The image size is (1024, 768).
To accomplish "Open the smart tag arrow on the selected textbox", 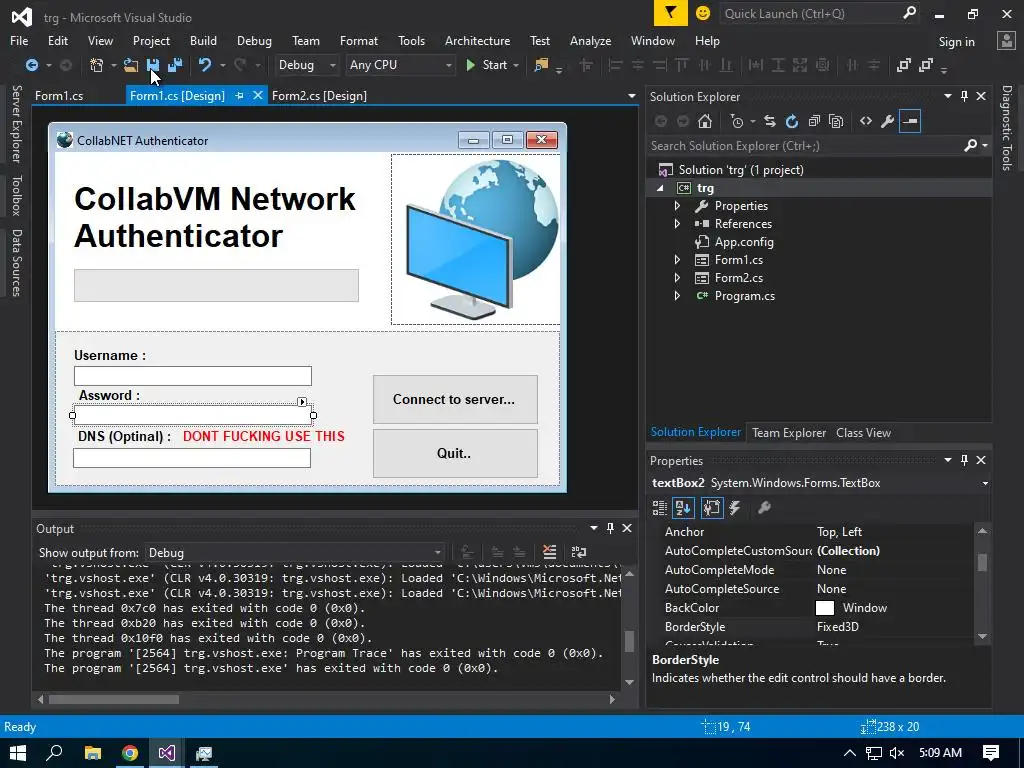I will tap(302, 402).
